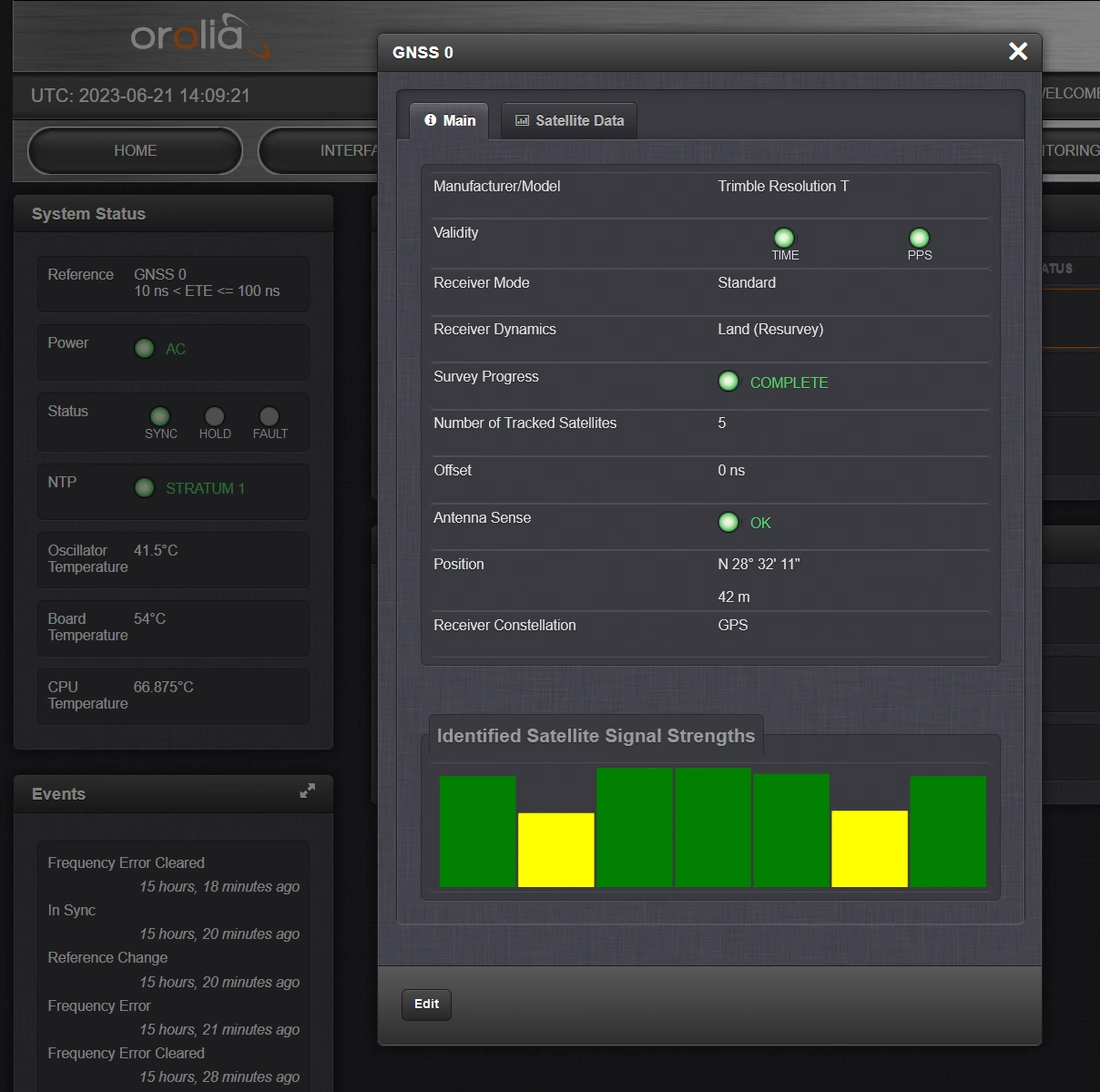Click the 'GNSS 0' dialog title

coord(422,53)
